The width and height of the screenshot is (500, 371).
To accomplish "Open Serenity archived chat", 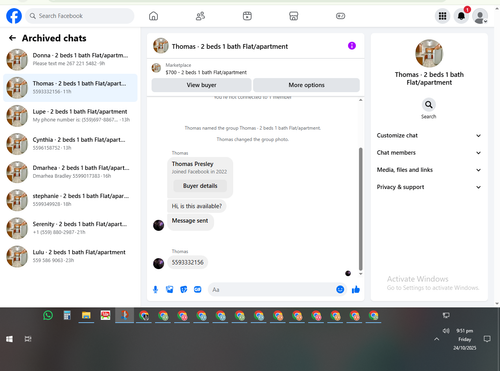I will [70, 228].
